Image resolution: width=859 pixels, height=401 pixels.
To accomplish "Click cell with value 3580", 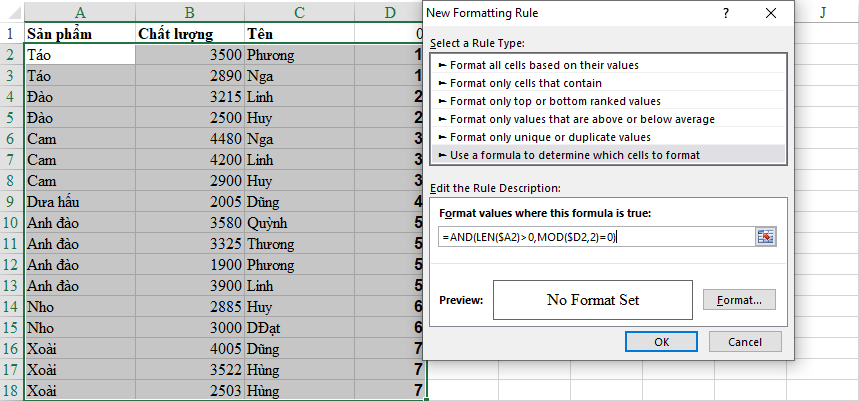I will coord(190,223).
